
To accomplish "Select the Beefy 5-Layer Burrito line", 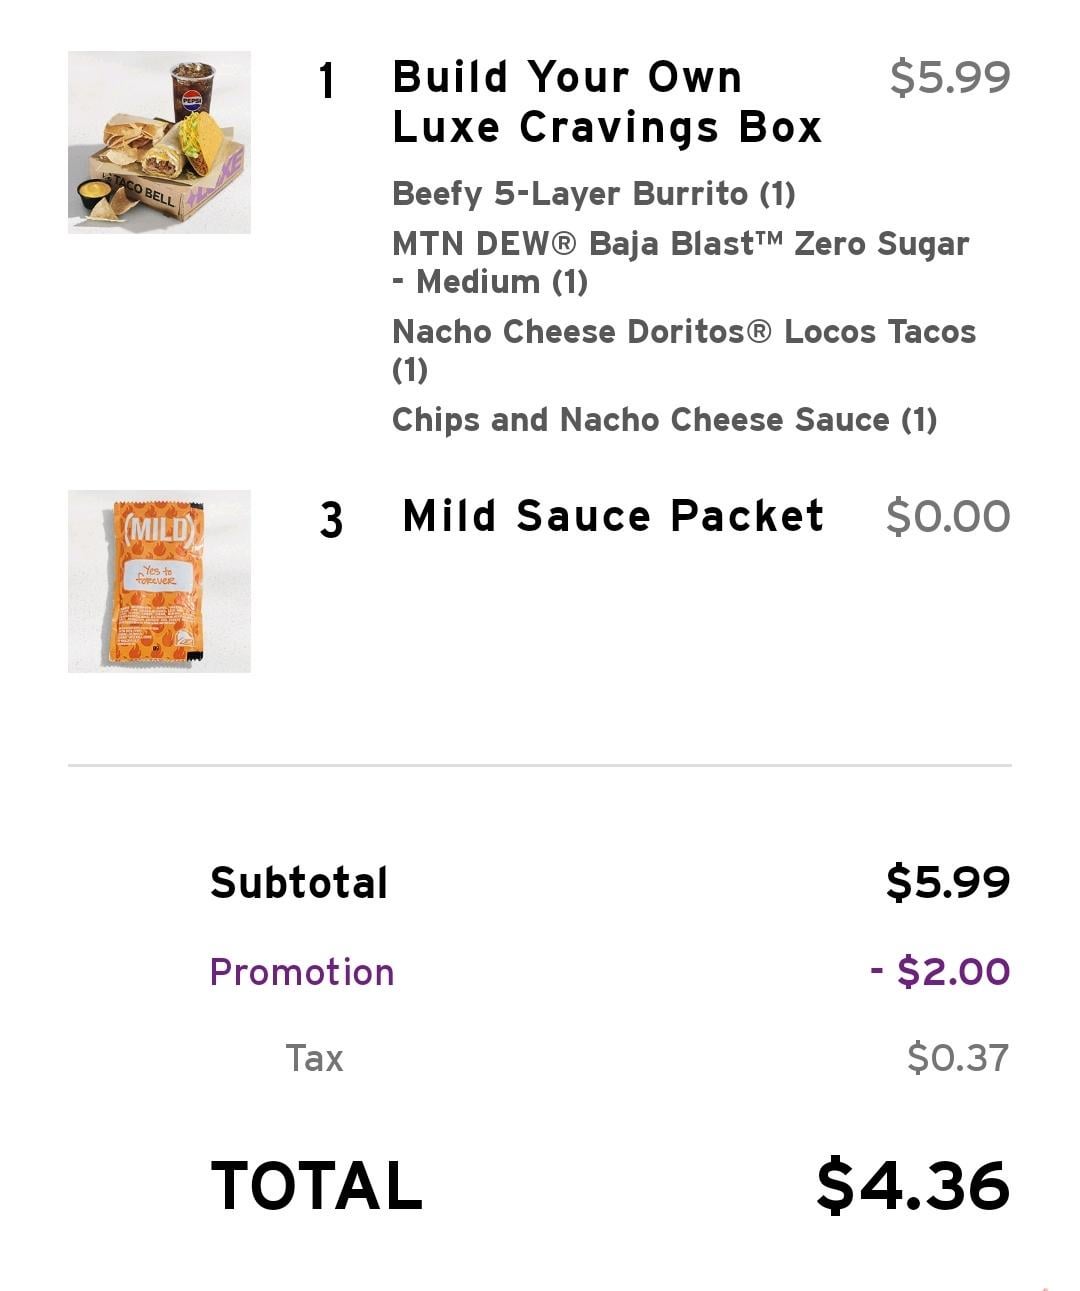I will 593,193.
